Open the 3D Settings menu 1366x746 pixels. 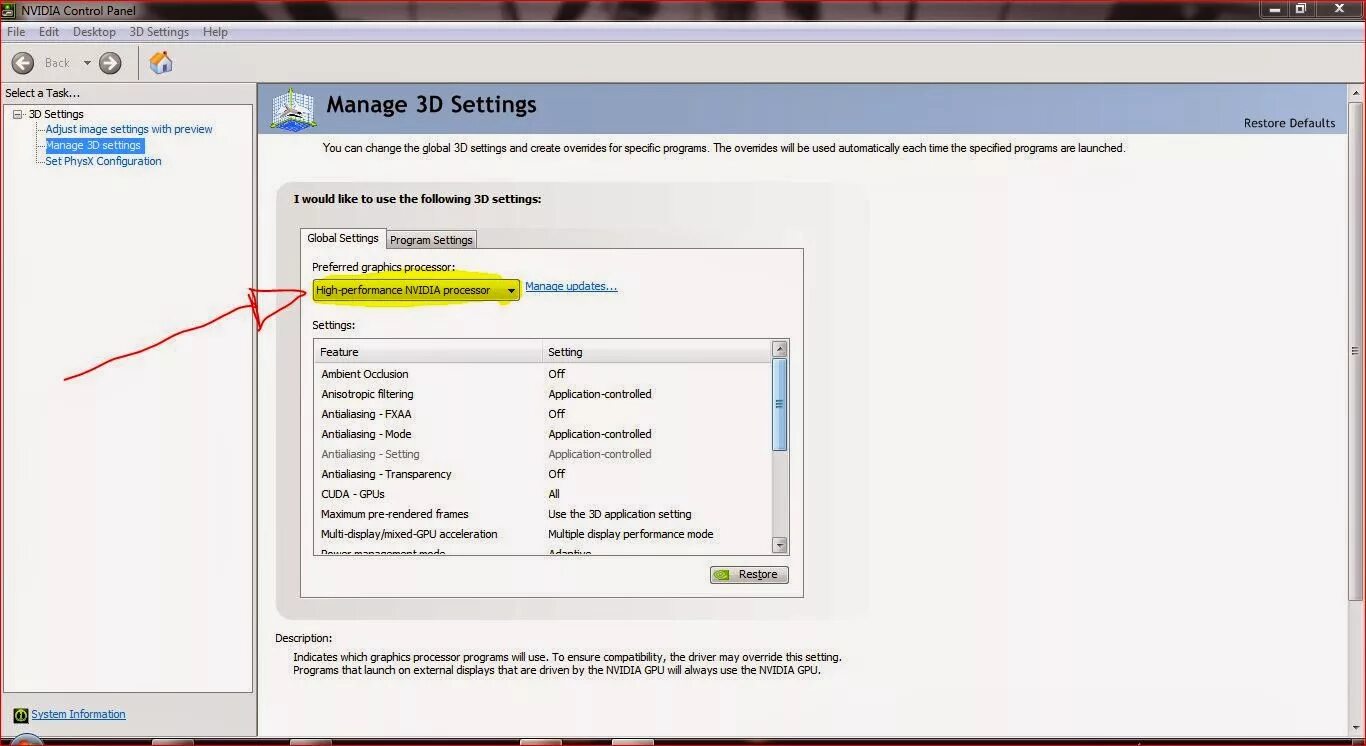159,32
